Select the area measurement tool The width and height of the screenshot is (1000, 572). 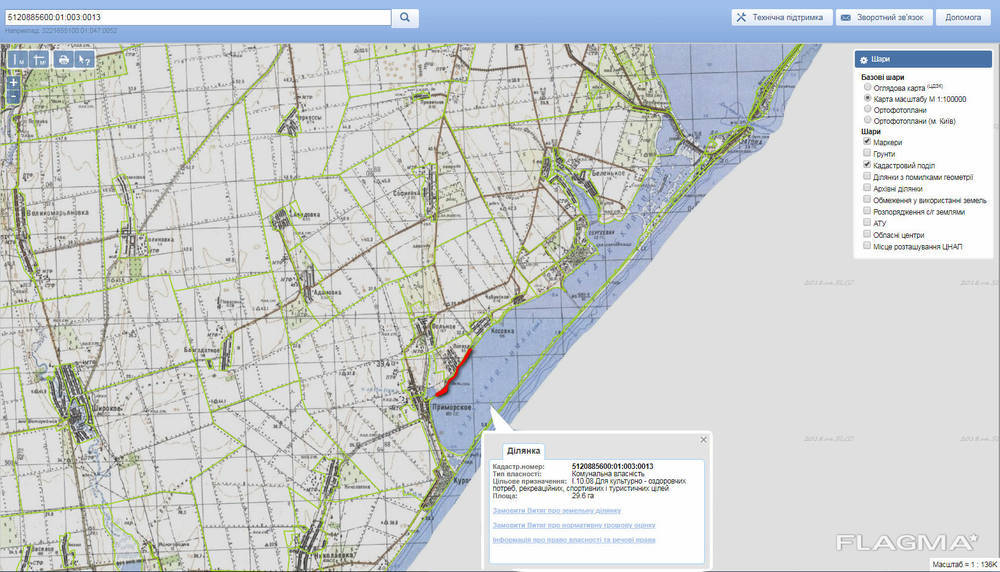click(x=40, y=60)
